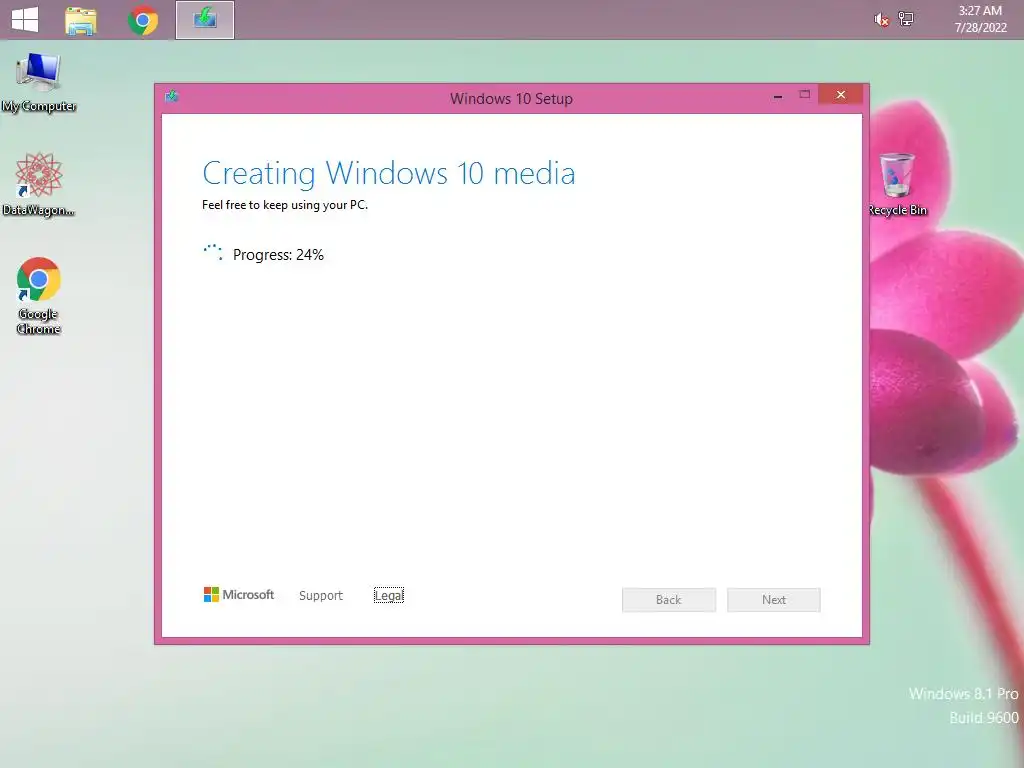Open the Legal link
This screenshot has height=768, width=1024.
pos(389,596)
